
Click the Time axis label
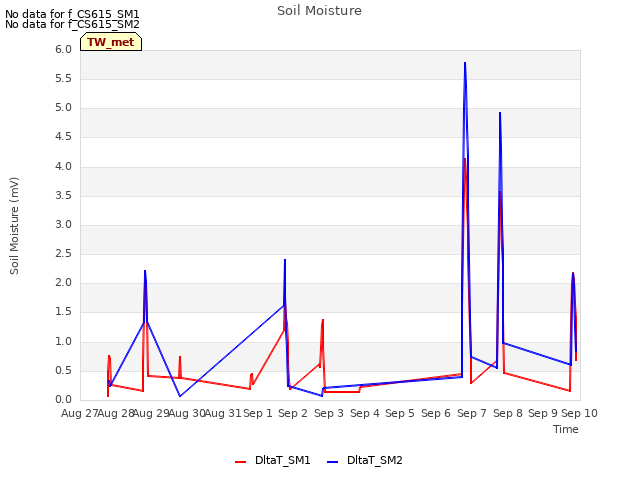coord(566,429)
